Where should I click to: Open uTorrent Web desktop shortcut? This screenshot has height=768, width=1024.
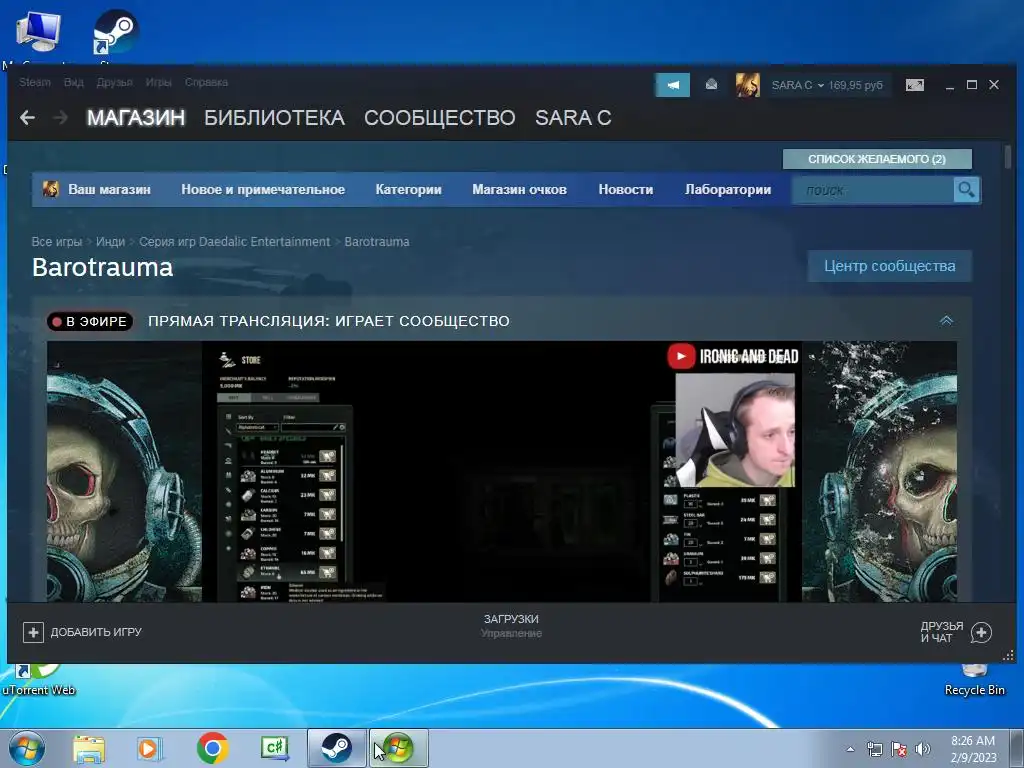coord(38,680)
